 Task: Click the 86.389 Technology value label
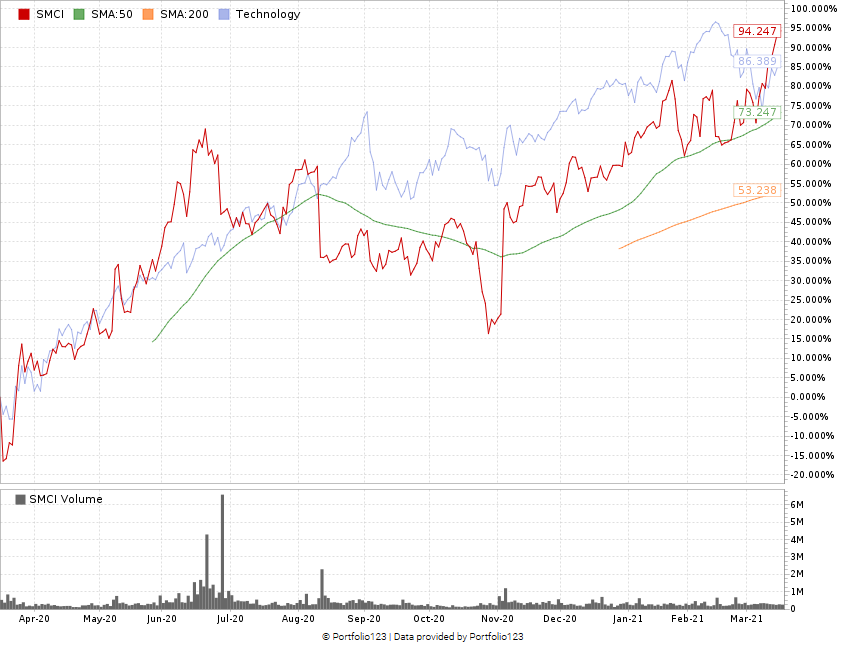coord(757,61)
